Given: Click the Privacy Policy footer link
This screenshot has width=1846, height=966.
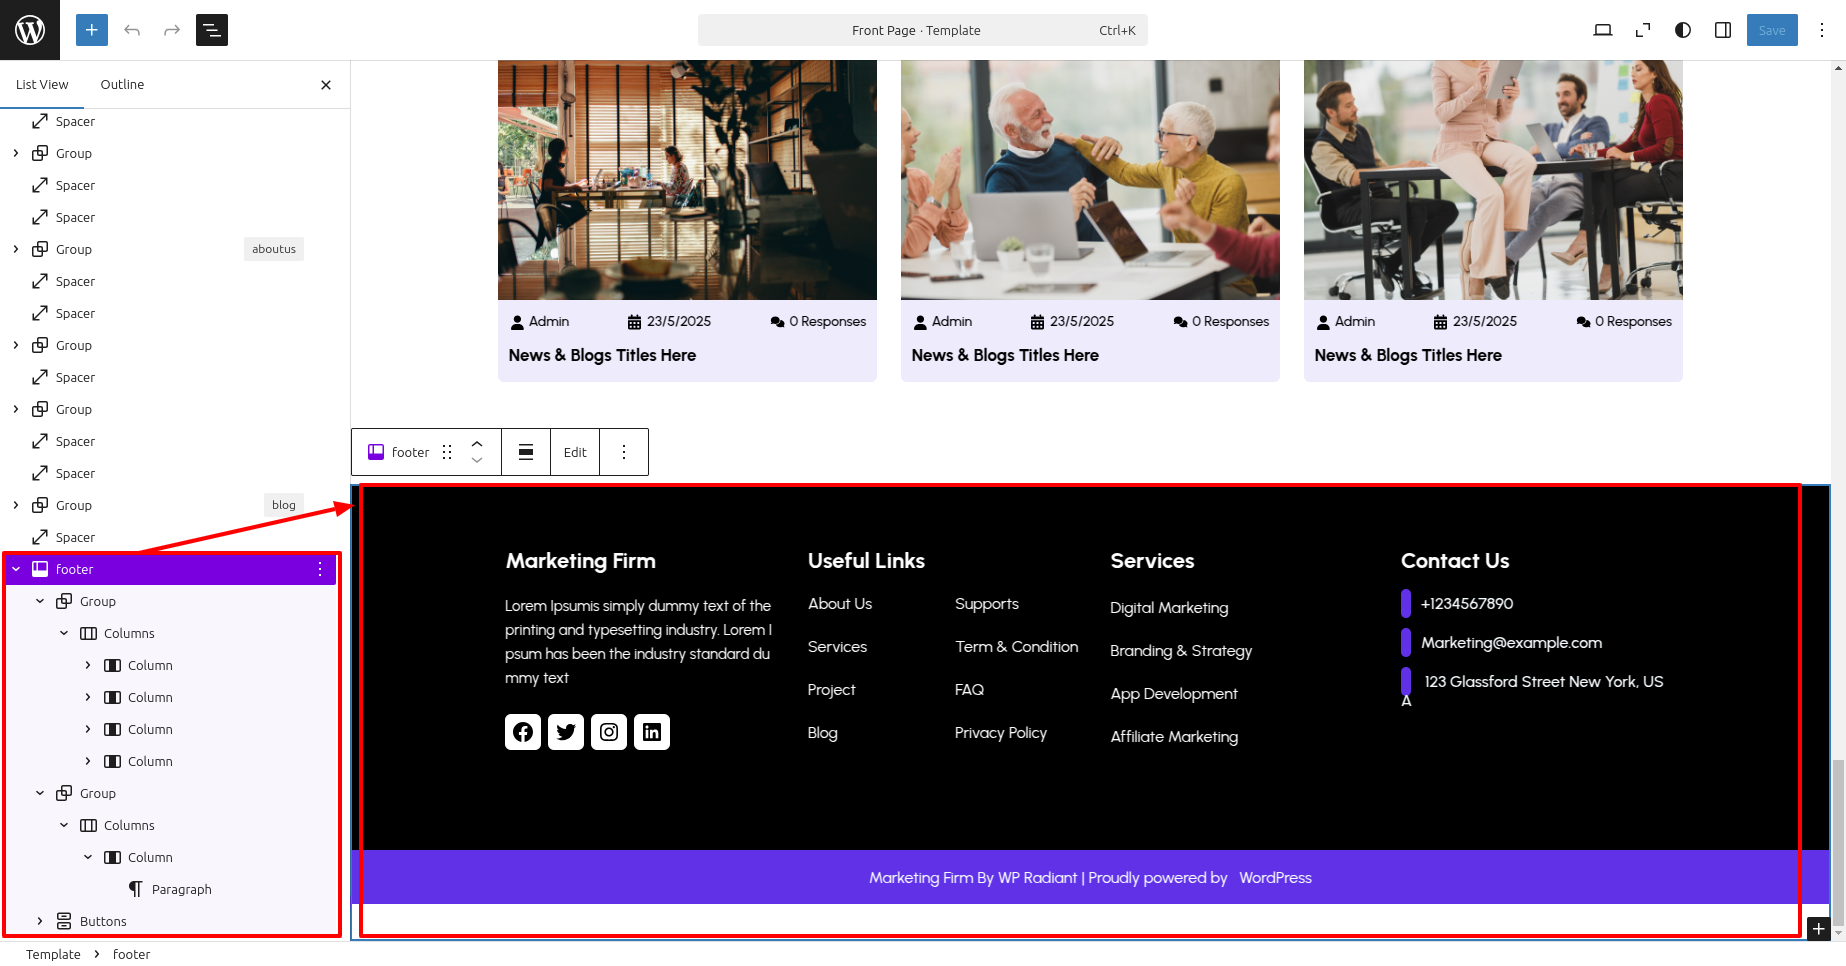Looking at the screenshot, I should (1001, 733).
